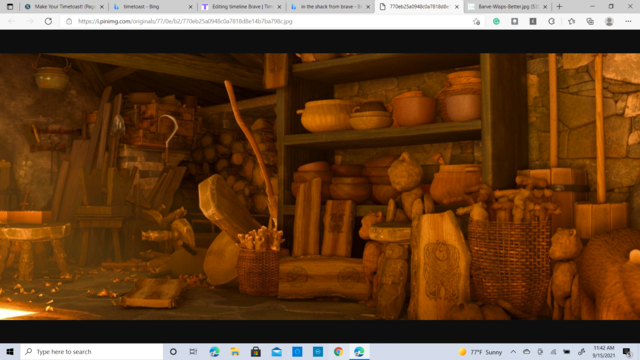
Task: Close the timetoast - Bing tab
Action: (190, 7)
